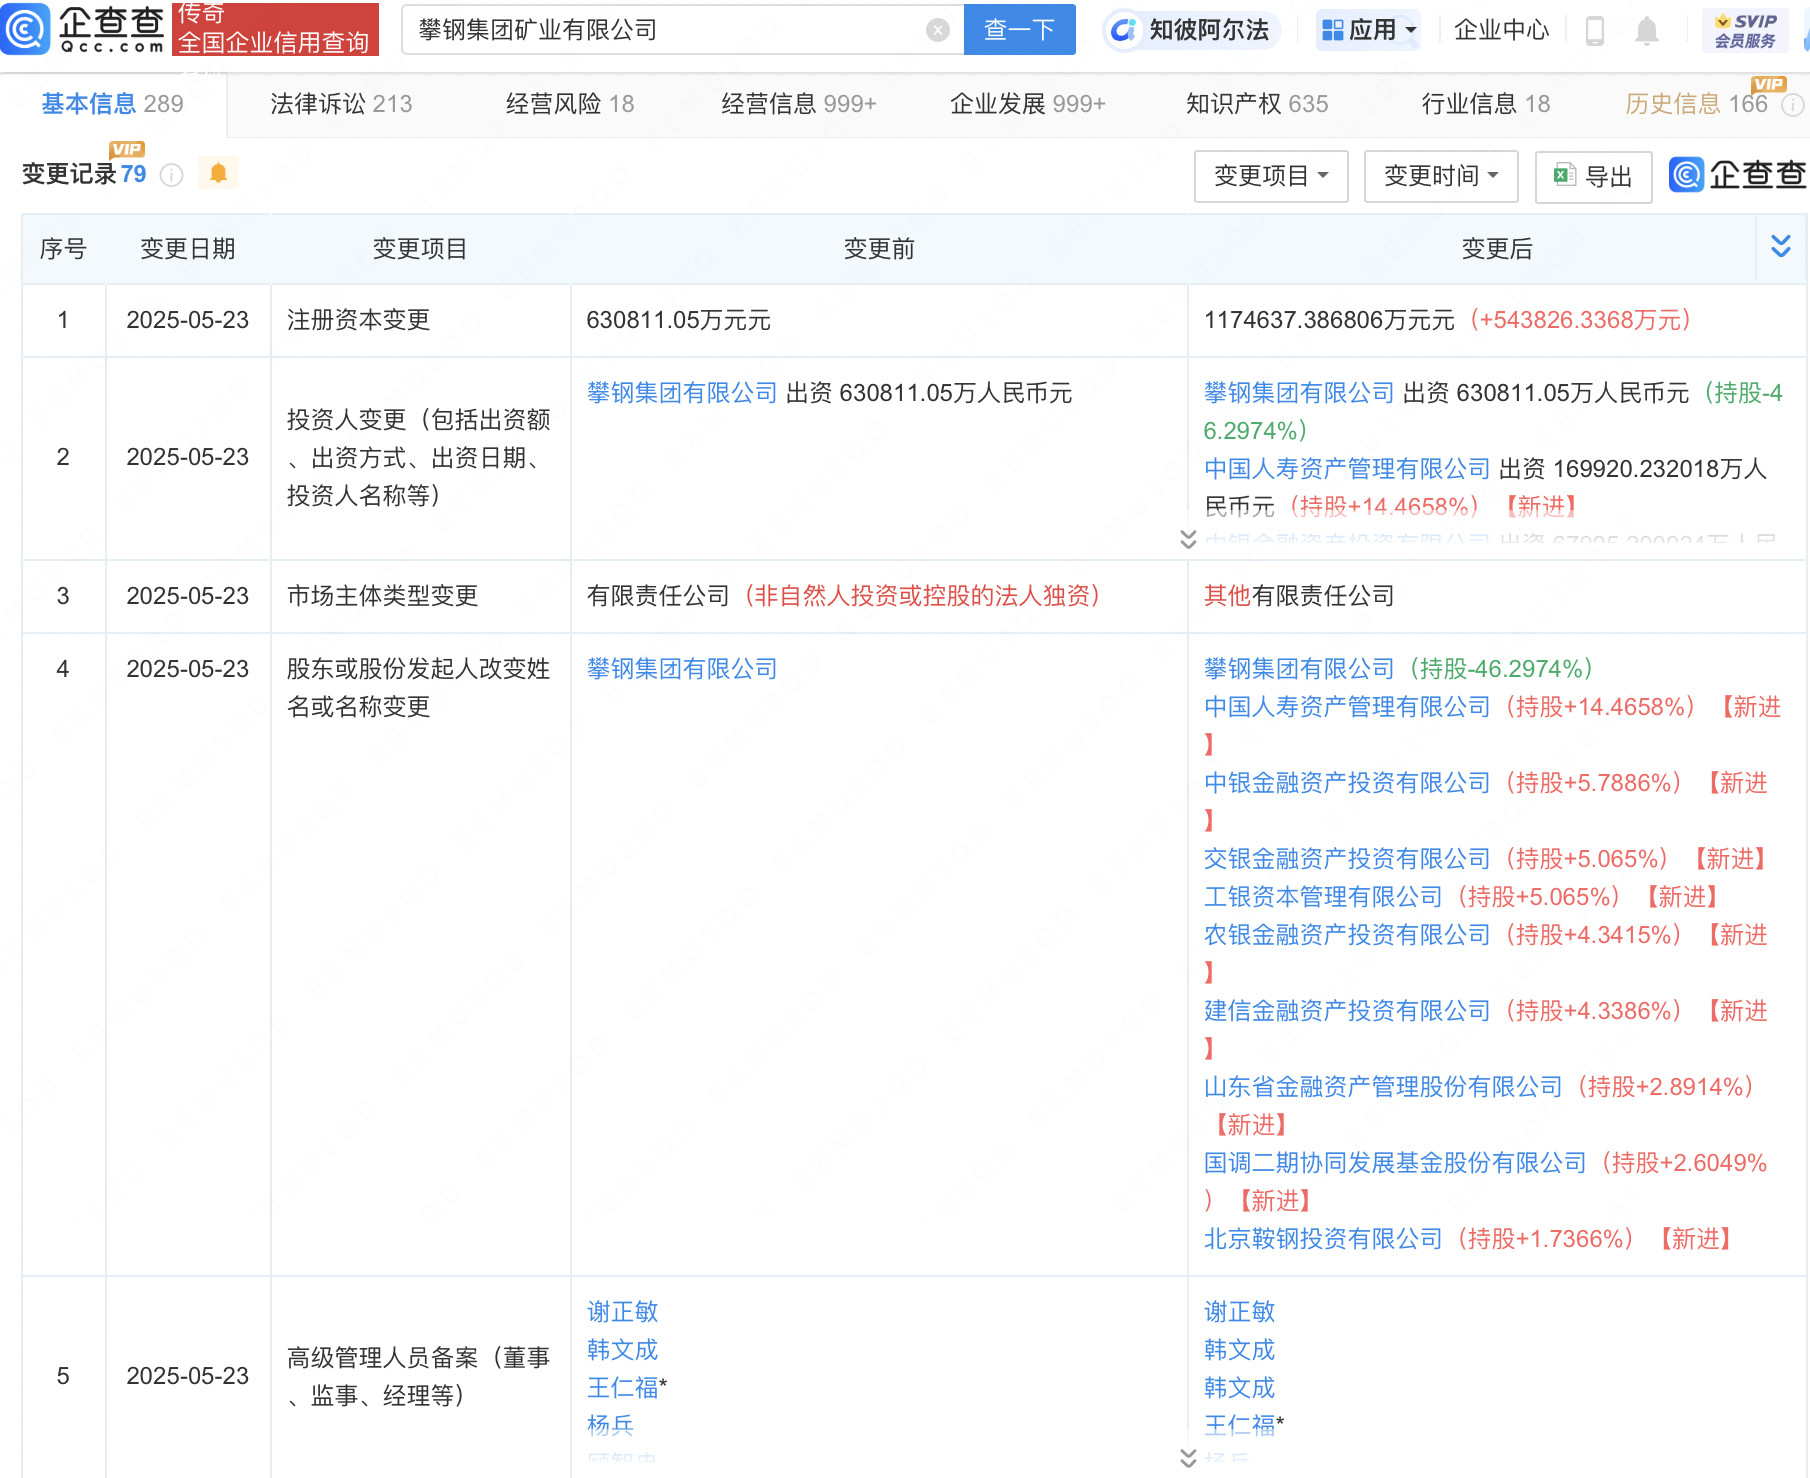The width and height of the screenshot is (1810, 1478).
Task: Open the mobile app phone icon
Action: 1595,31
